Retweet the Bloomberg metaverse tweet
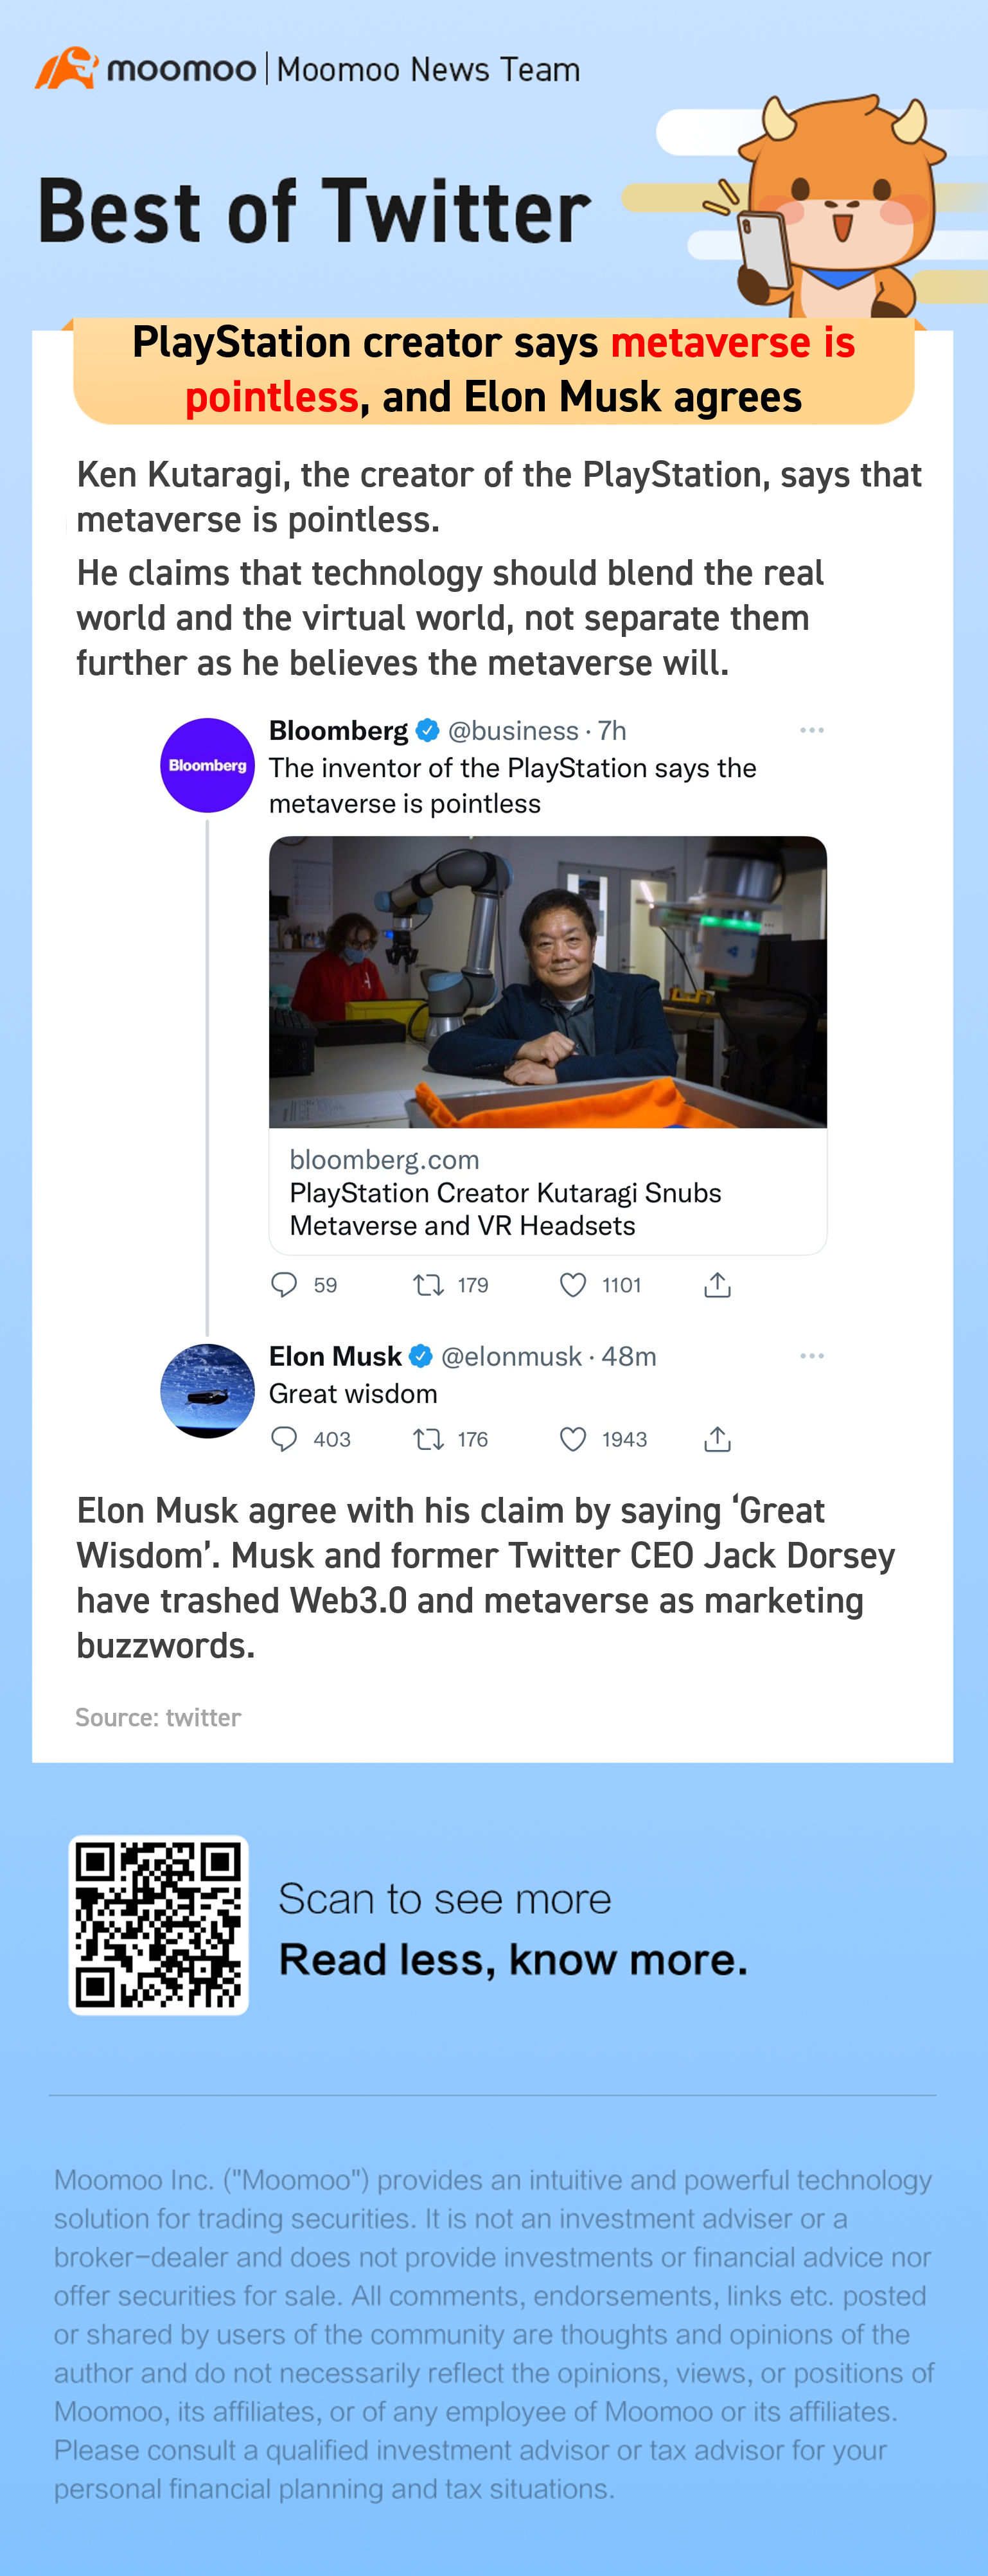 [429, 1285]
